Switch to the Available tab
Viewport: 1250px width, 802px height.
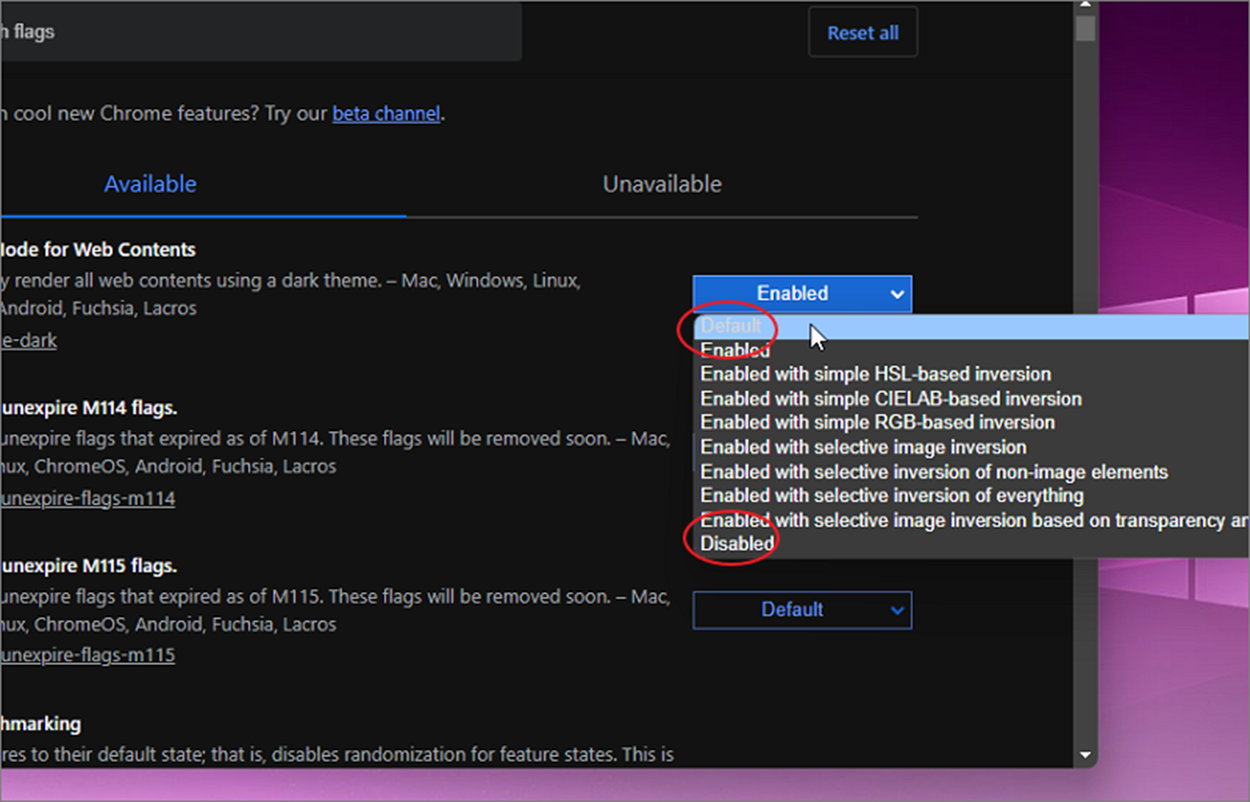pyautogui.click(x=150, y=184)
